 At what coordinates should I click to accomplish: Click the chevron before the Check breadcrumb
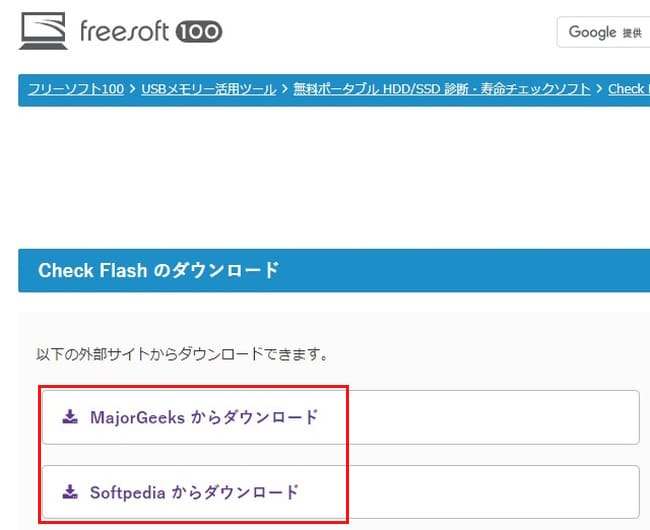[x=598, y=89]
